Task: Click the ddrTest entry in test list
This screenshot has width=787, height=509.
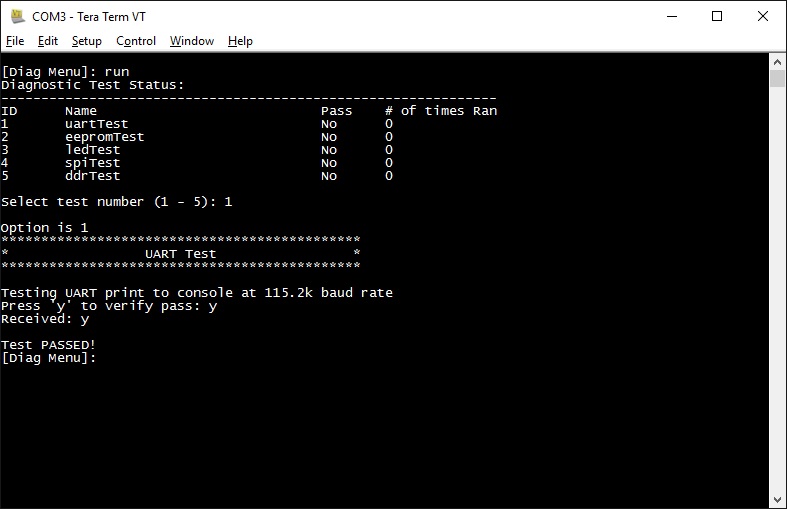Action: [92, 176]
